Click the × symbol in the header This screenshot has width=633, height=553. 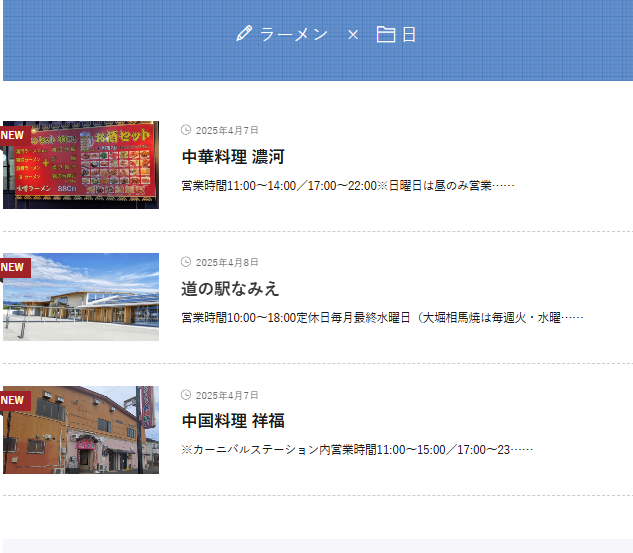point(353,35)
